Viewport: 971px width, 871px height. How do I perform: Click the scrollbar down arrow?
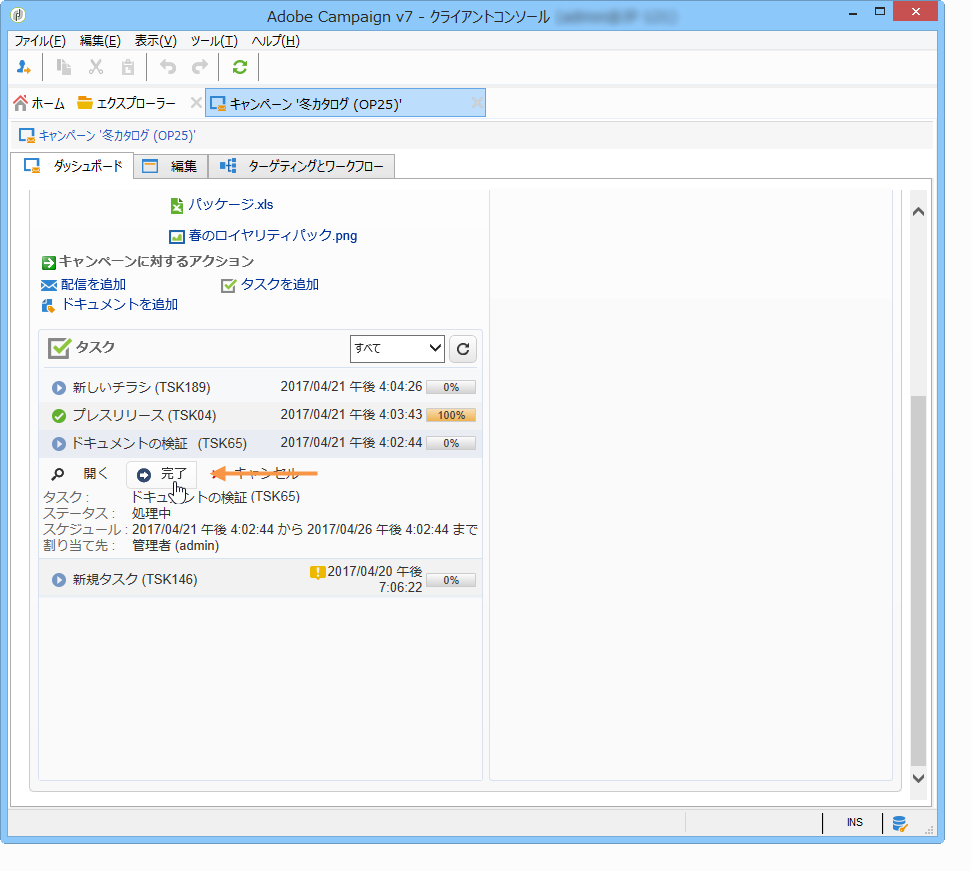tap(918, 778)
